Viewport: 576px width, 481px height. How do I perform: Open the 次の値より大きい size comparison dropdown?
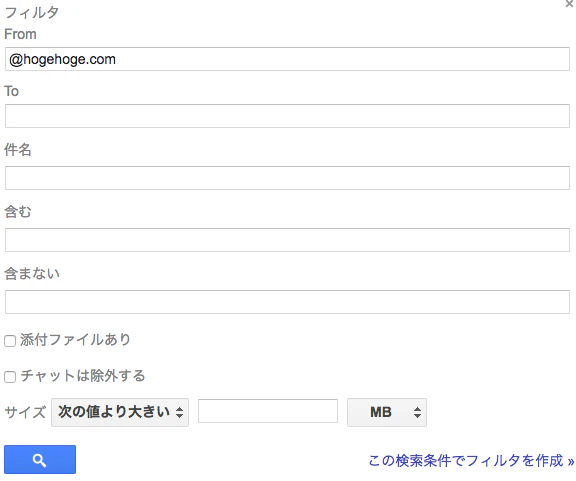click(120, 412)
